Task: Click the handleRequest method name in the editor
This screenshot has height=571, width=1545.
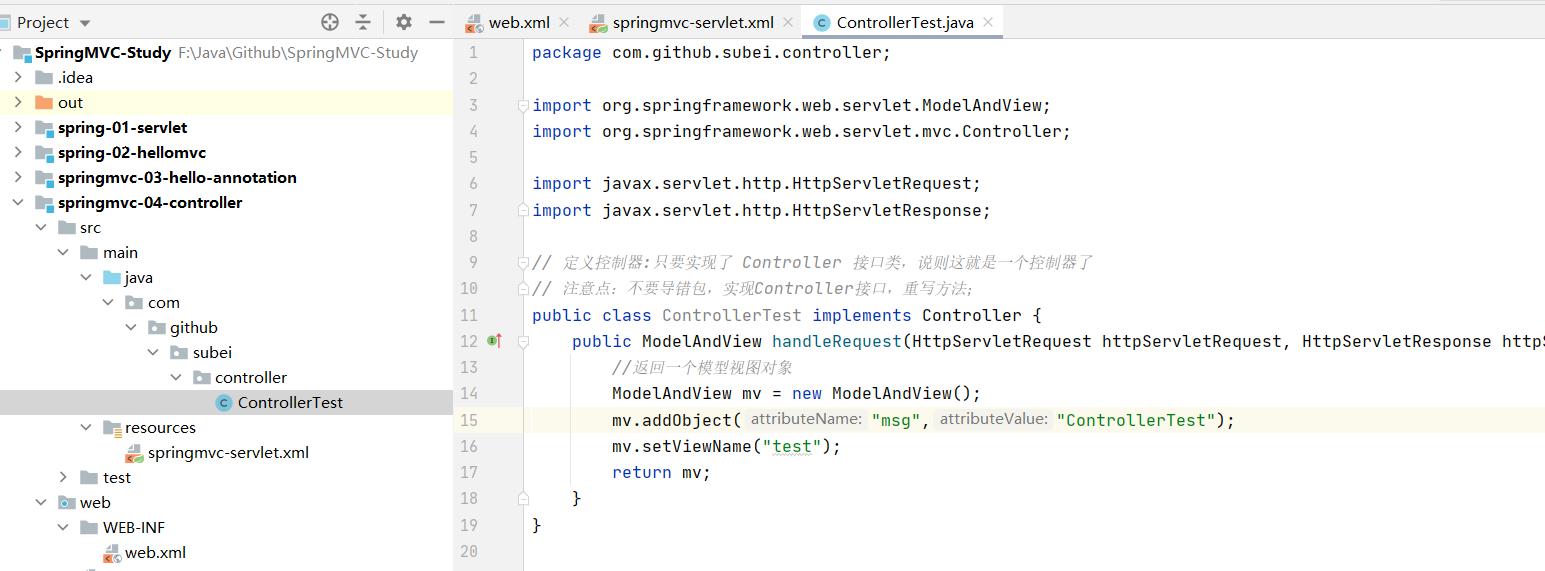Action: coord(836,341)
